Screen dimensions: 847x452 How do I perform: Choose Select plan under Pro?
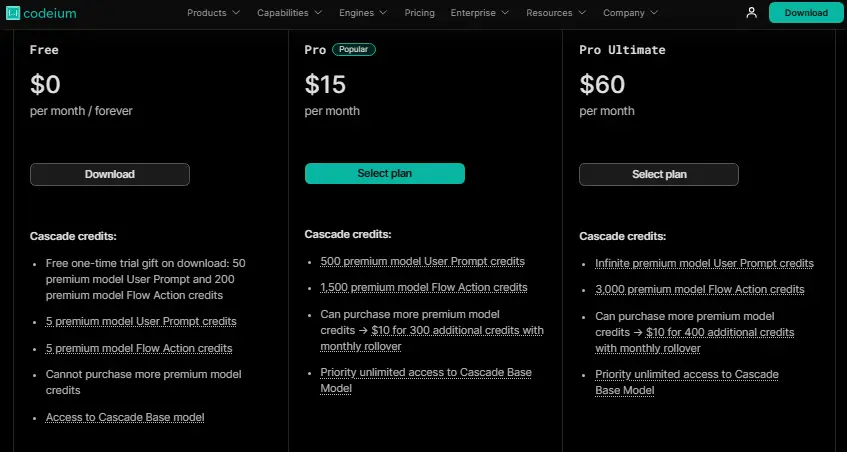pyautogui.click(x=384, y=174)
